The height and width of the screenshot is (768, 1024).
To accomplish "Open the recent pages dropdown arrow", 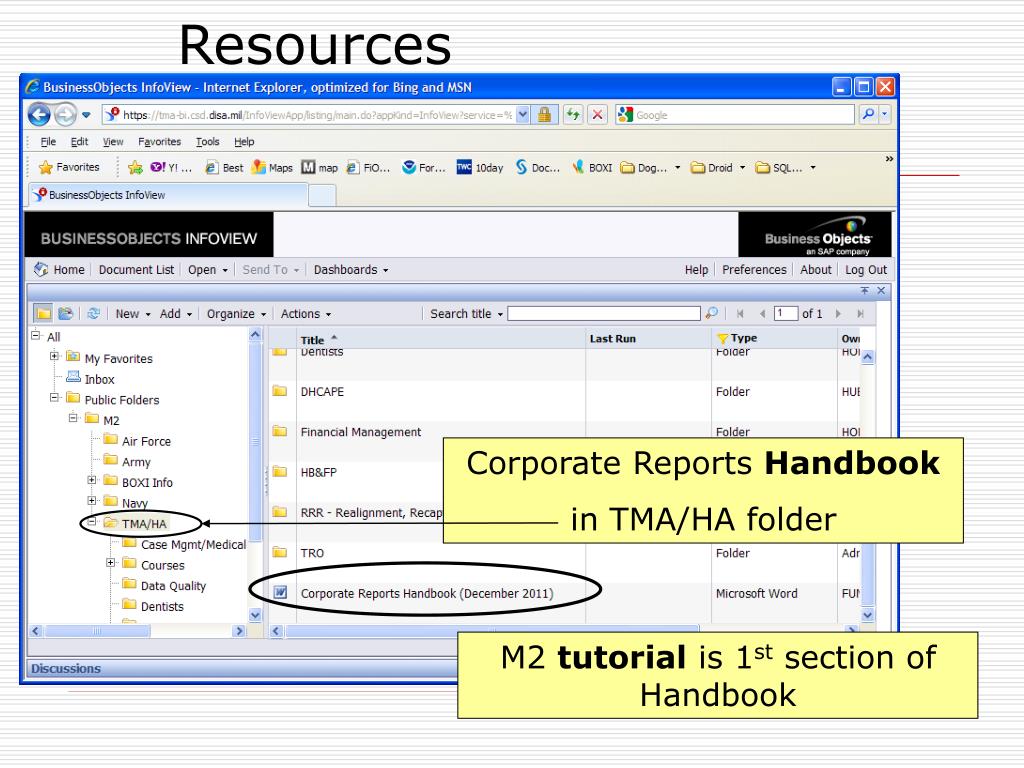I will tap(86, 116).
